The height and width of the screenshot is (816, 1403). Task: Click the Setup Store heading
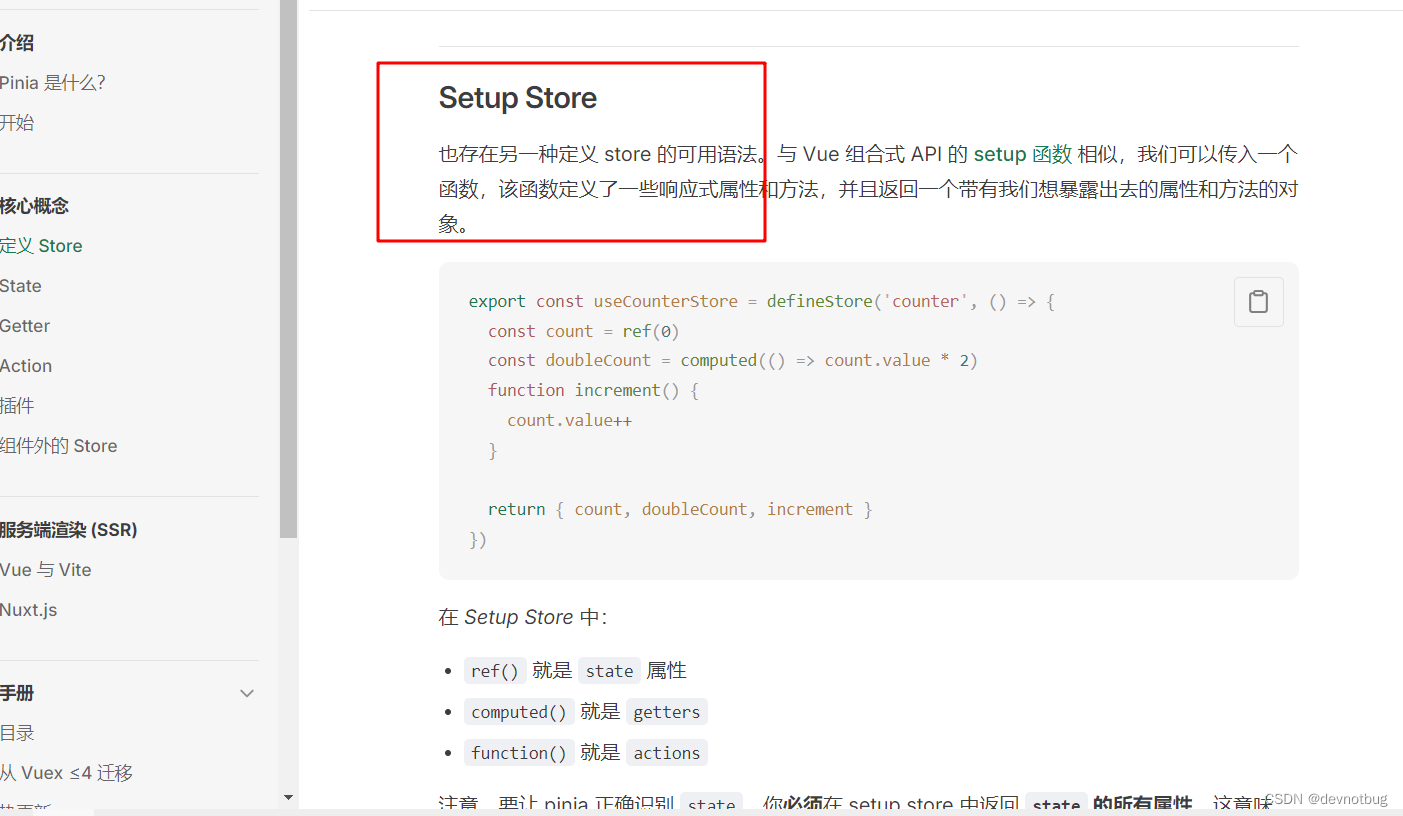(x=518, y=98)
